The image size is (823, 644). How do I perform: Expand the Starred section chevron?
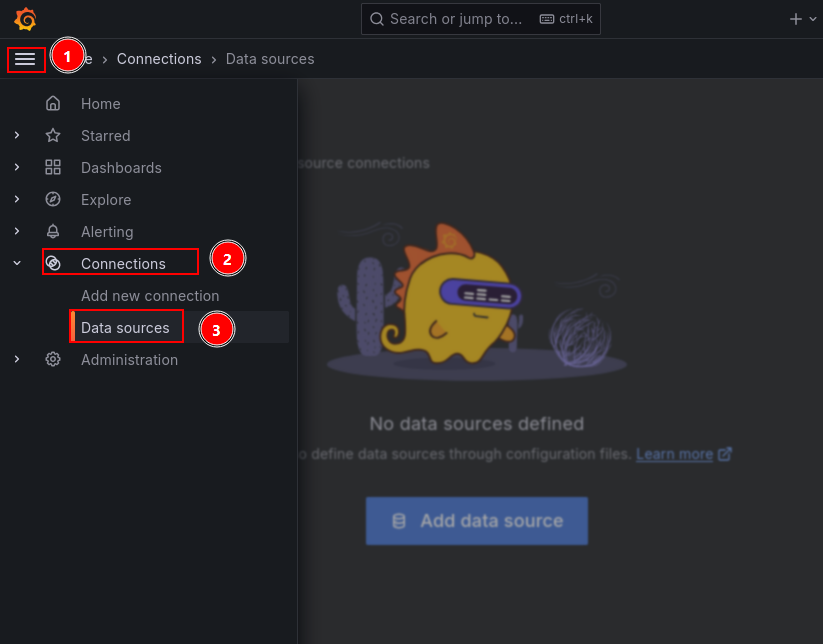17,135
